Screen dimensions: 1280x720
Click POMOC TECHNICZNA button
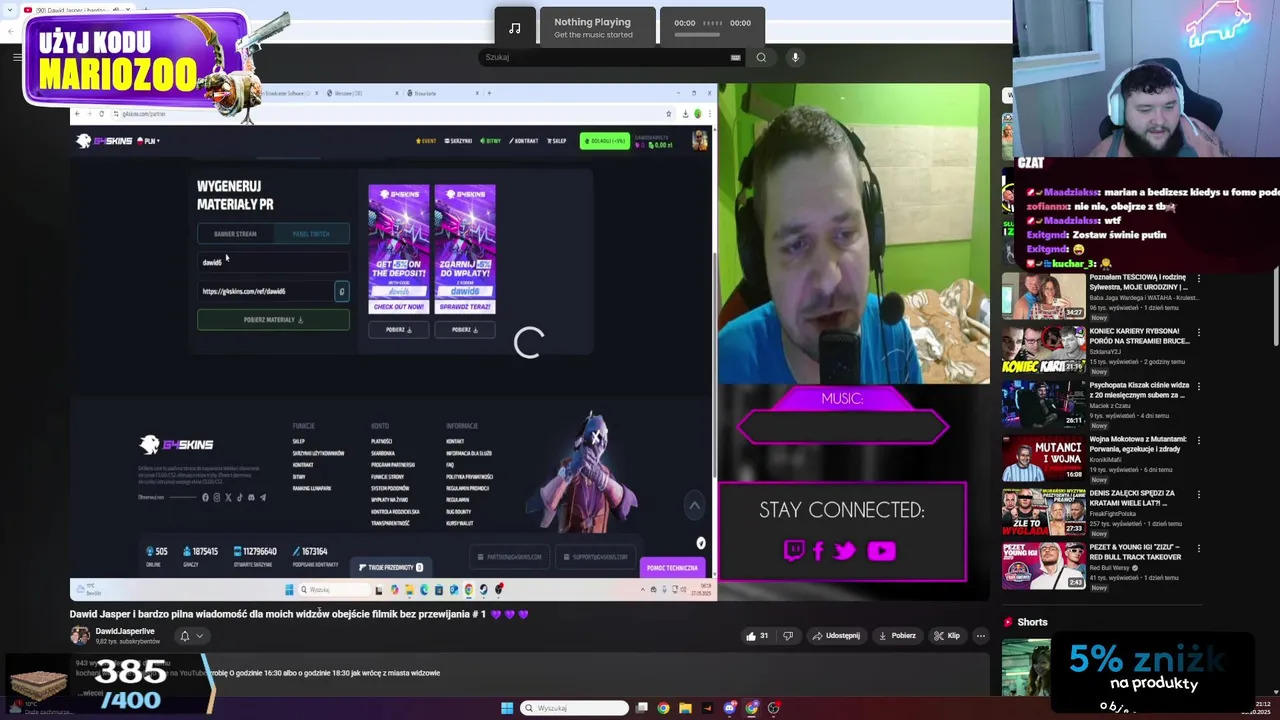click(x=672, y=568)
